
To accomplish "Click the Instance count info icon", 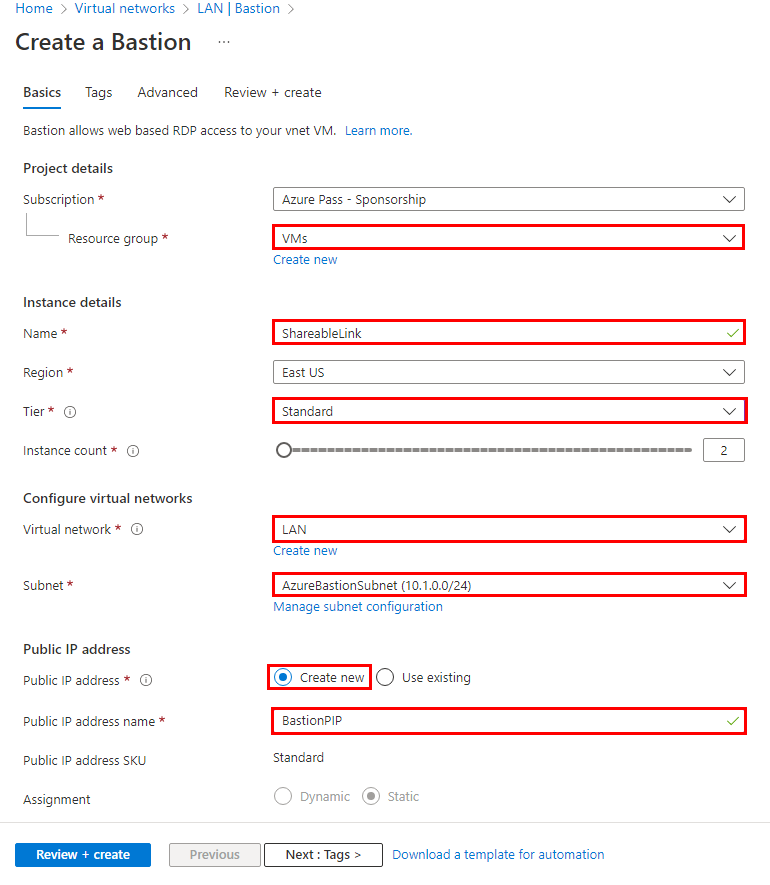I will pos(133,451).
